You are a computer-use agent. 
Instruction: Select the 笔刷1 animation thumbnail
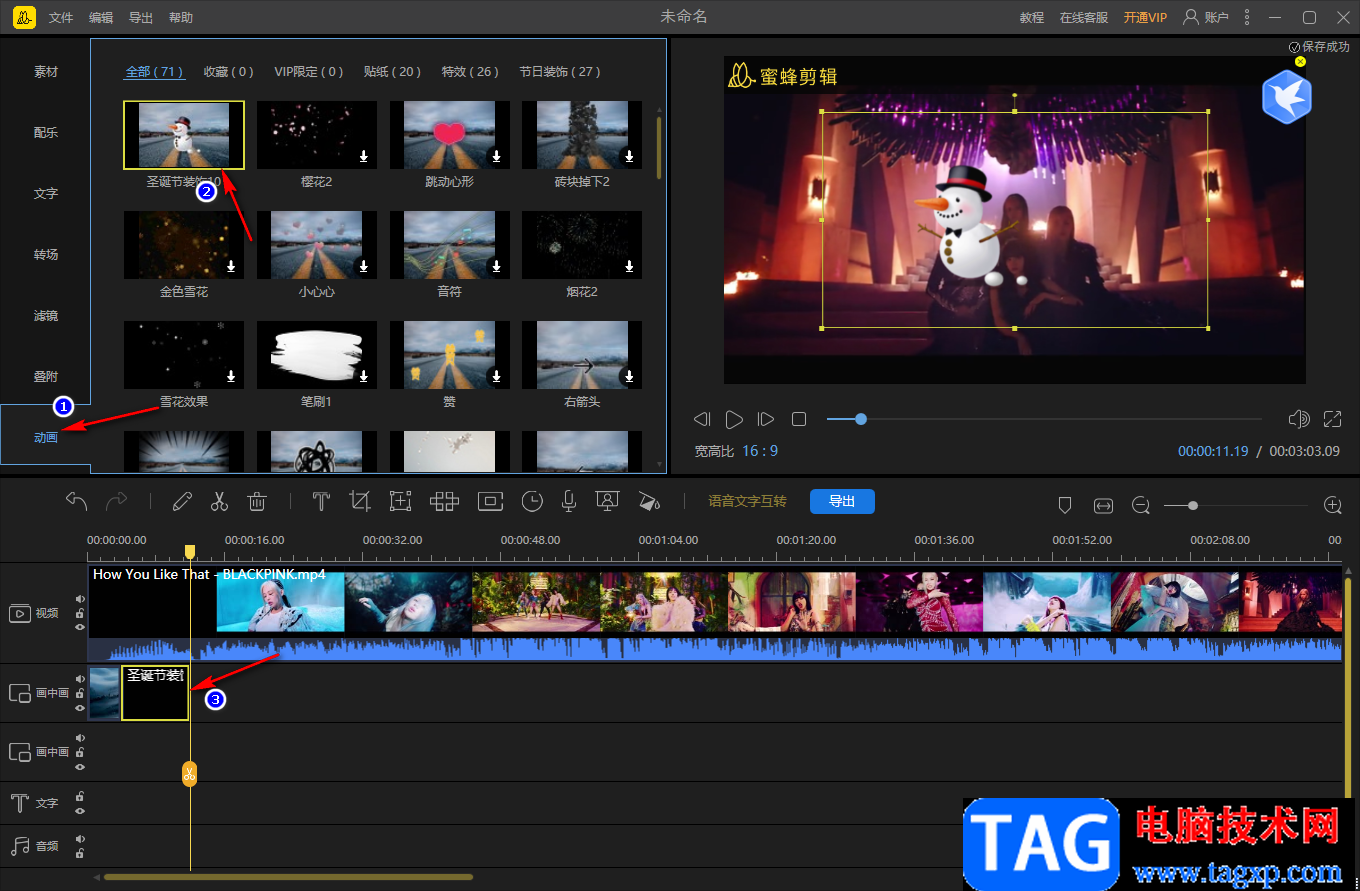[x=317, y=355]
